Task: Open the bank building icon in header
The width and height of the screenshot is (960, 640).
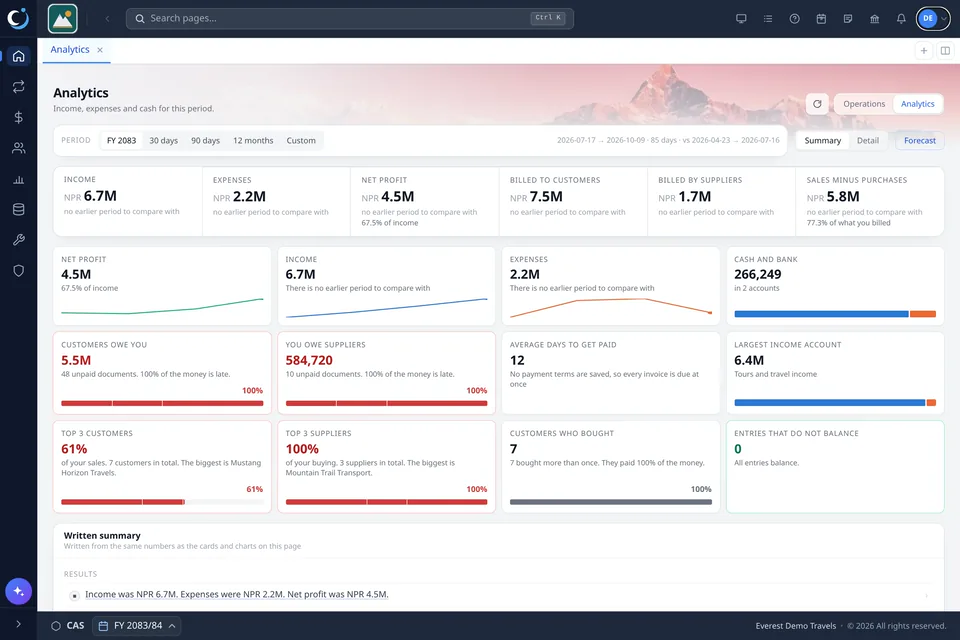Action: [x=874, y=18]
